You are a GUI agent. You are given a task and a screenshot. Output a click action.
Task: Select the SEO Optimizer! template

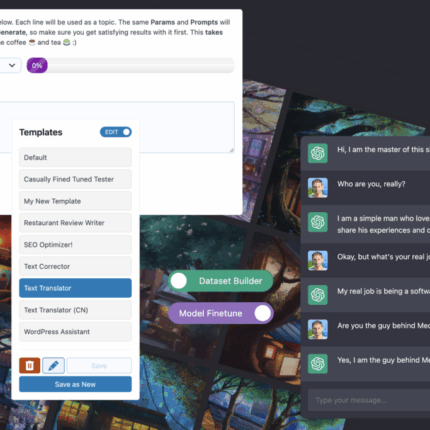pyautogui.click(x=75, y=245)
